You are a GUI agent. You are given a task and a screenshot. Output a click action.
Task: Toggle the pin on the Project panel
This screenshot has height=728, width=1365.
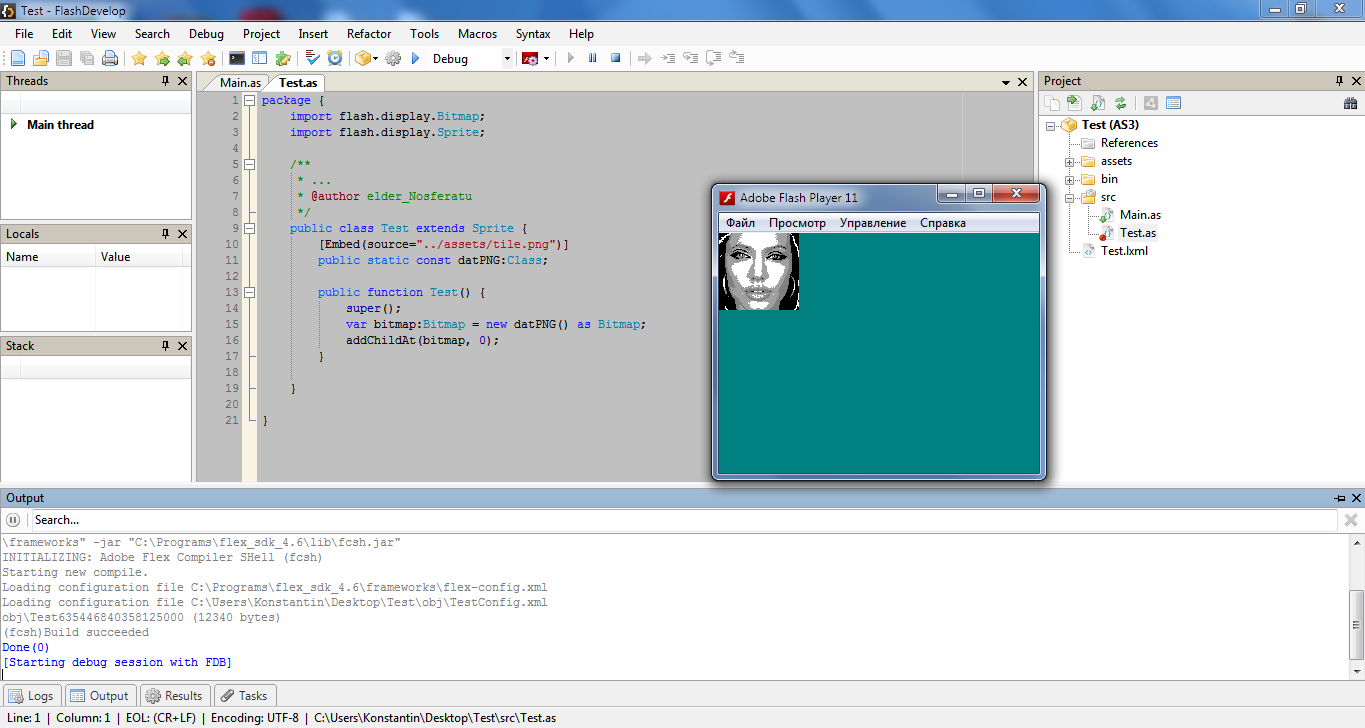(x=1339, y=81)
